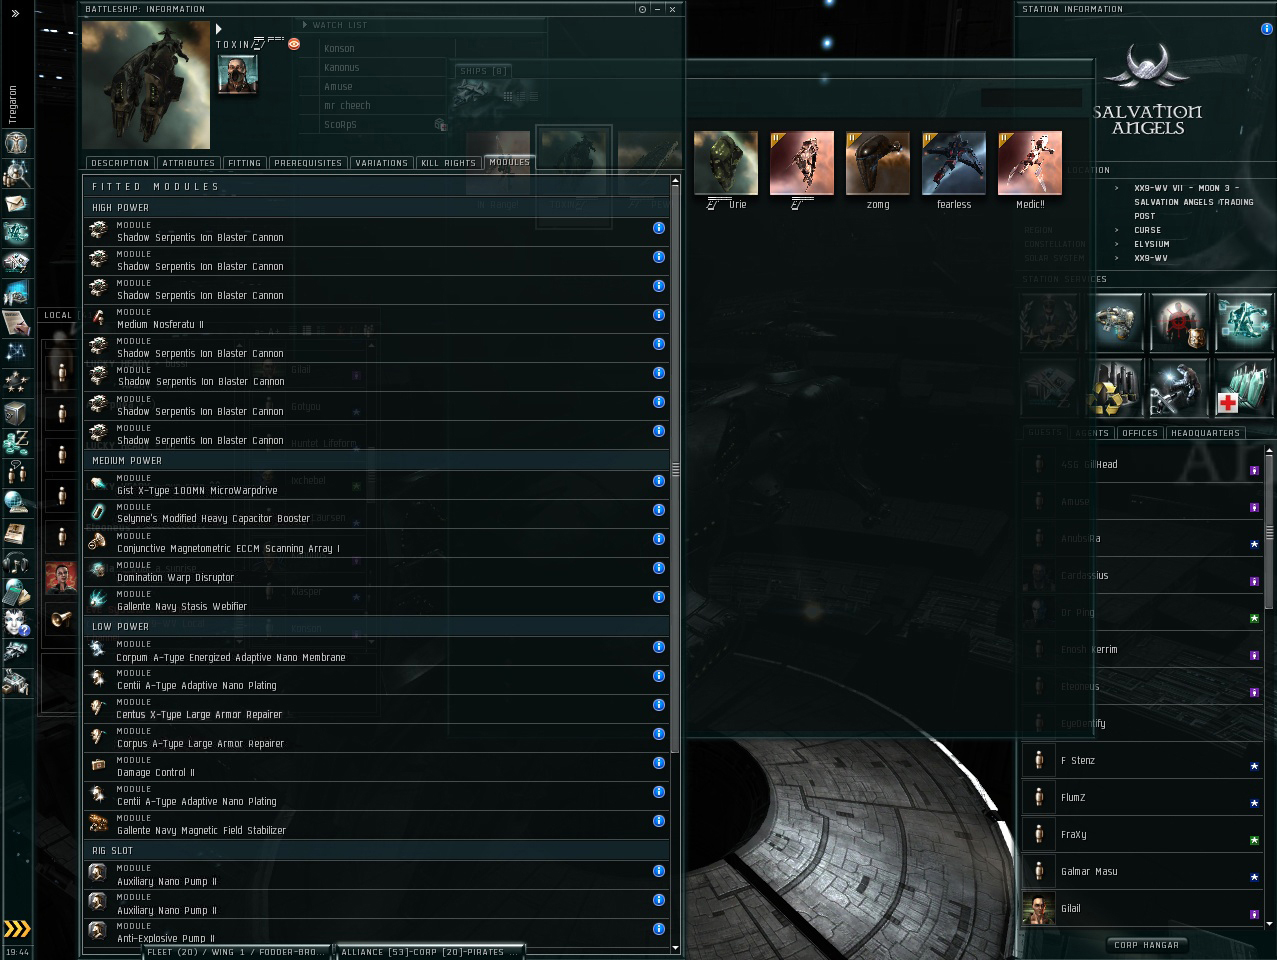Viewport: 1277px width, 960px height.
Task: Open the Medical clone bay service
Action: tap(1244, 387)
